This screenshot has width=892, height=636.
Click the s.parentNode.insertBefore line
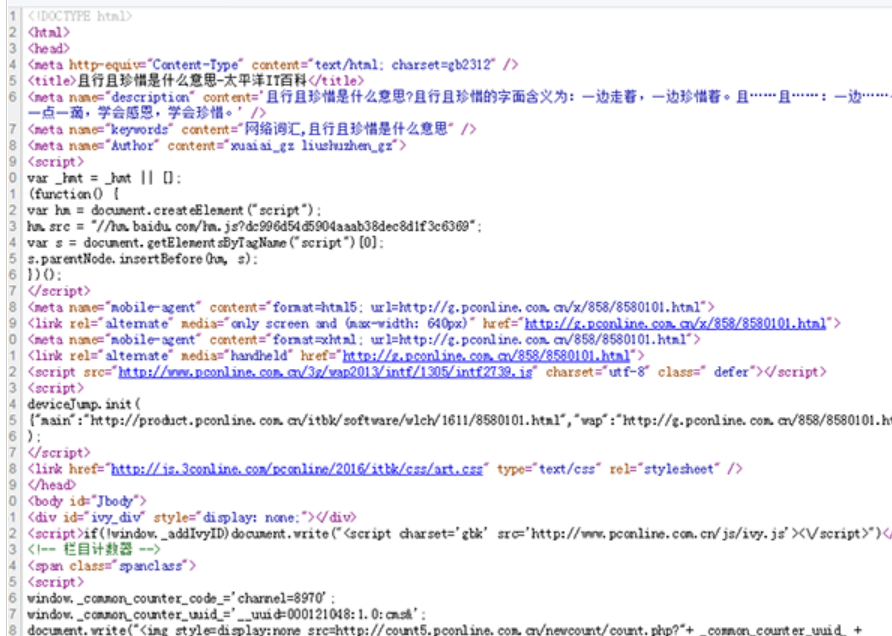142,258
